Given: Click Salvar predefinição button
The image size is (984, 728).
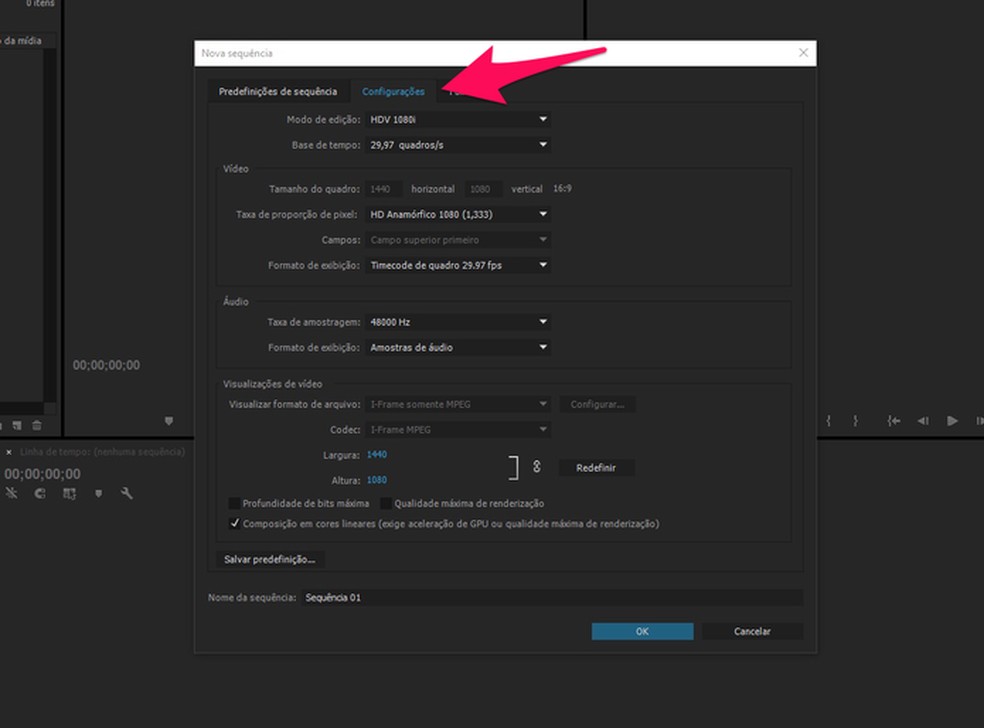Looking at the screenshot, I should pos(269,559).
